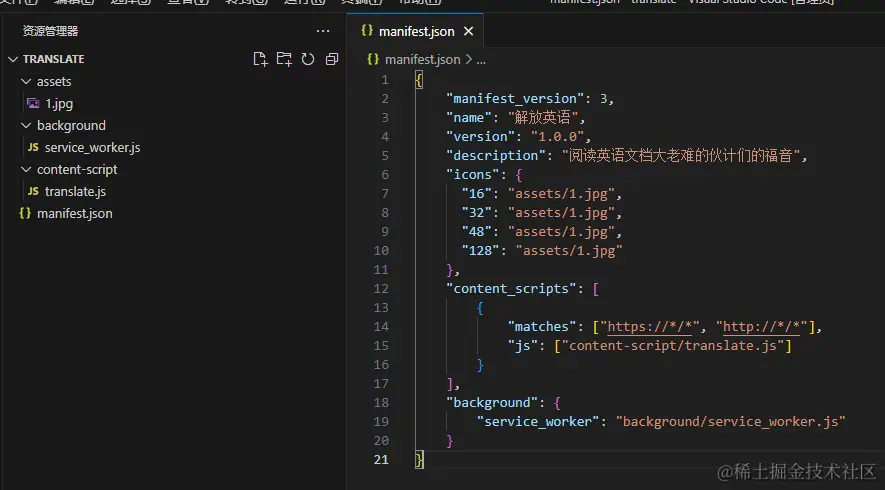This screenshot has height=490, width=885.
Task: Click the "icons" key on line 6
Action: [x=472, y=174]
